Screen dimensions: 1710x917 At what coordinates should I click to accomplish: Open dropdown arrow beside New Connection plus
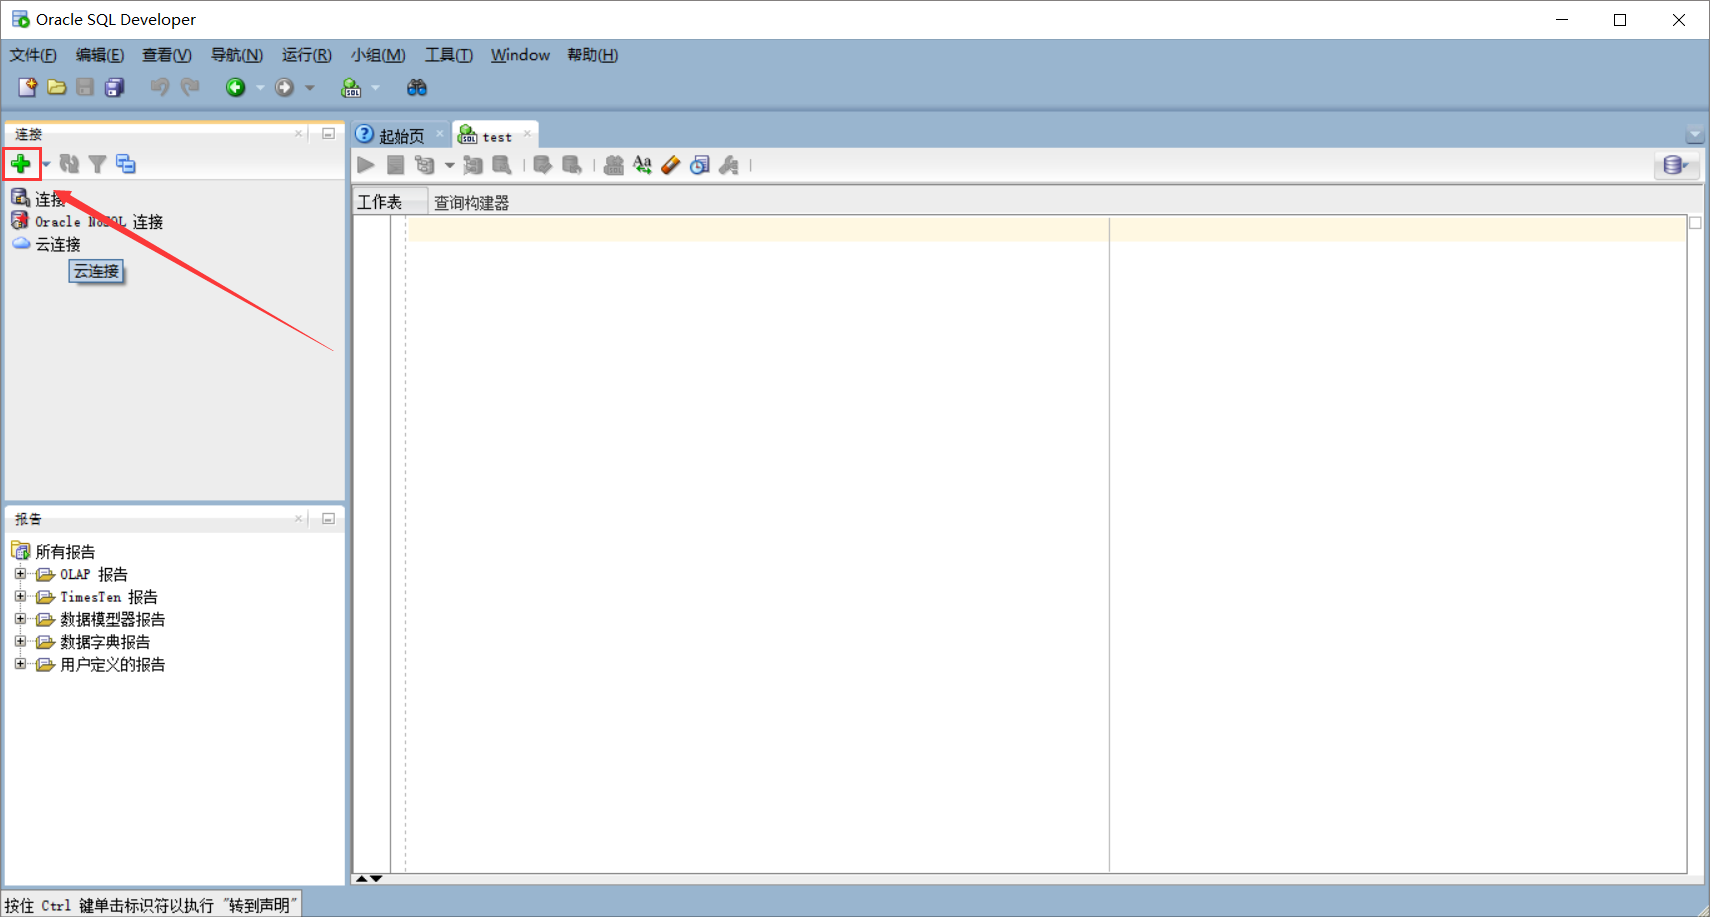tap(46, 164)
